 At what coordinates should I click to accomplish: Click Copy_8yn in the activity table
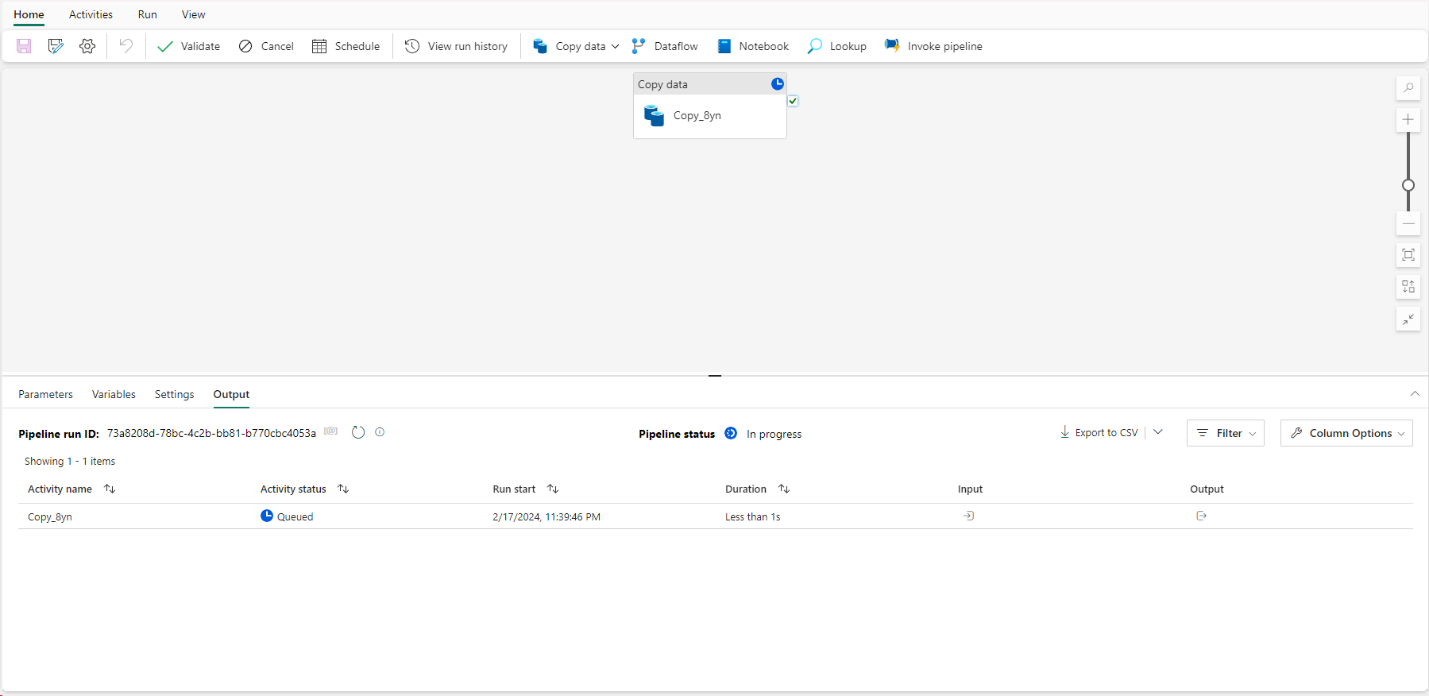click(50, 517)
